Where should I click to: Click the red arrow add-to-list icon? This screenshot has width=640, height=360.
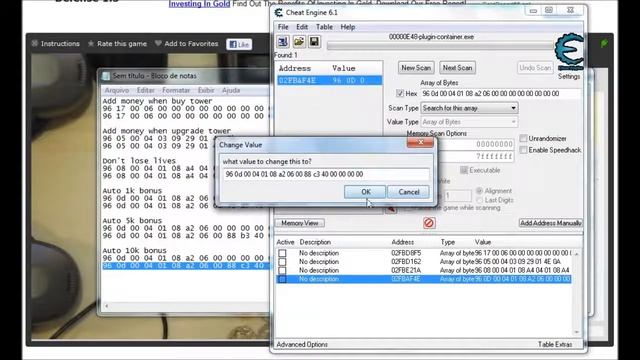click(x=391, y=209)
